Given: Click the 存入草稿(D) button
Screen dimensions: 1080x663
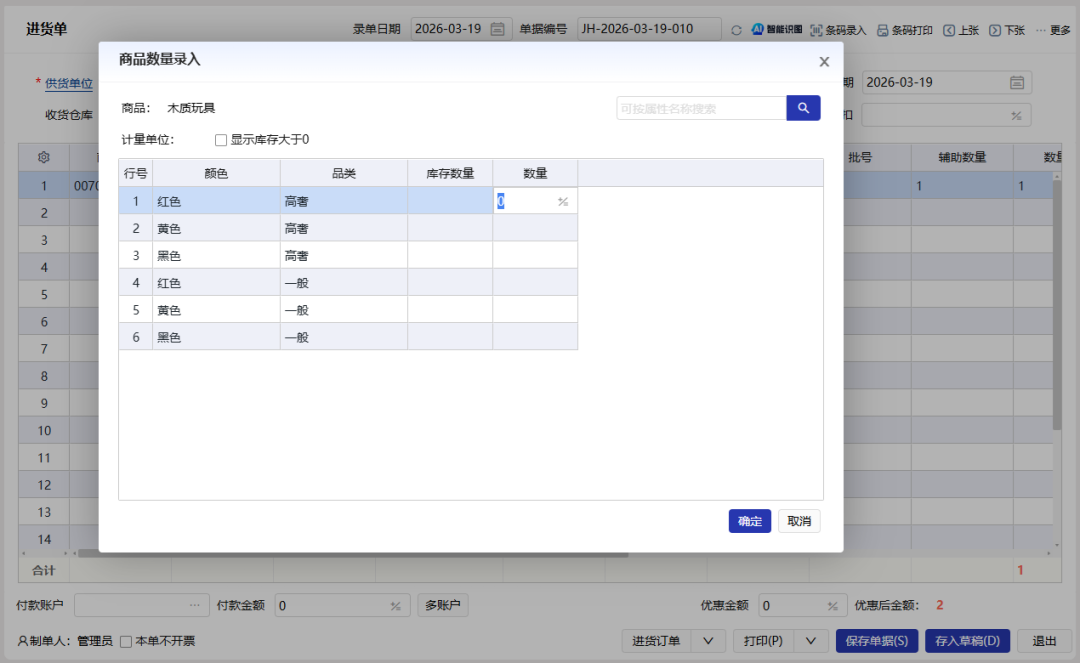Looking at the screenshot, I should coord(965,641).
